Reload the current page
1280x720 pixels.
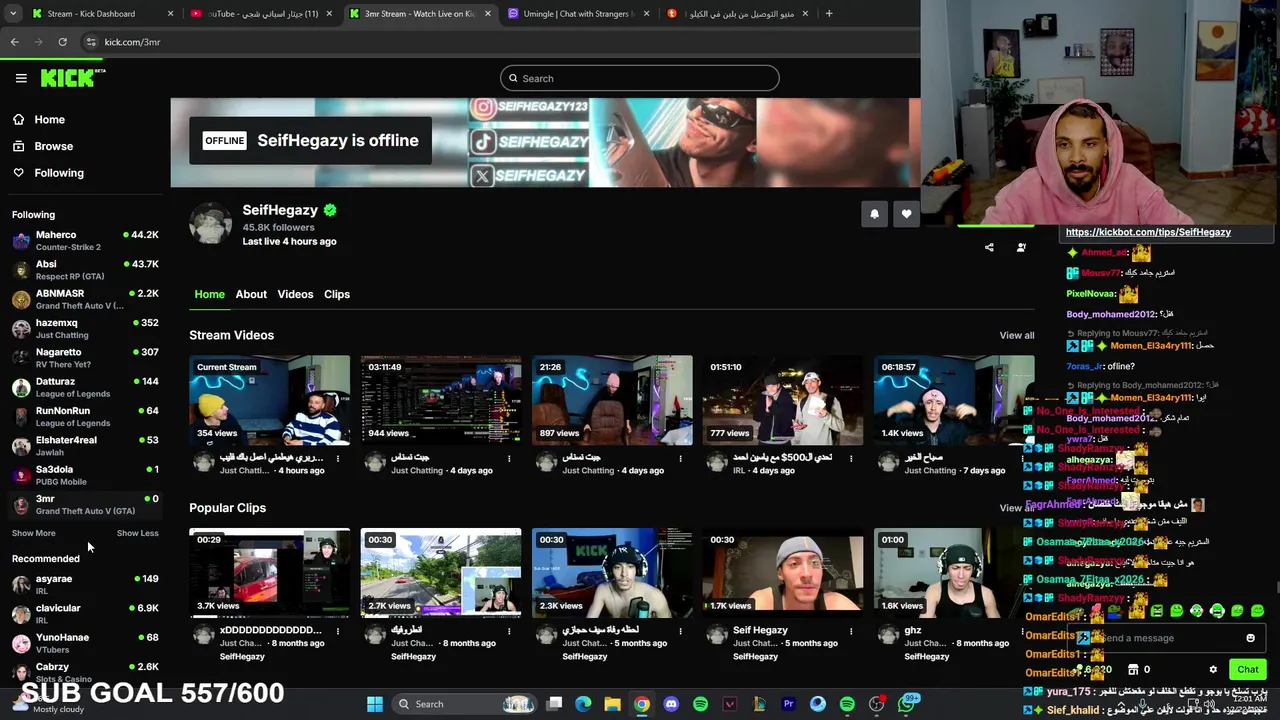click(x=62, y=42)
